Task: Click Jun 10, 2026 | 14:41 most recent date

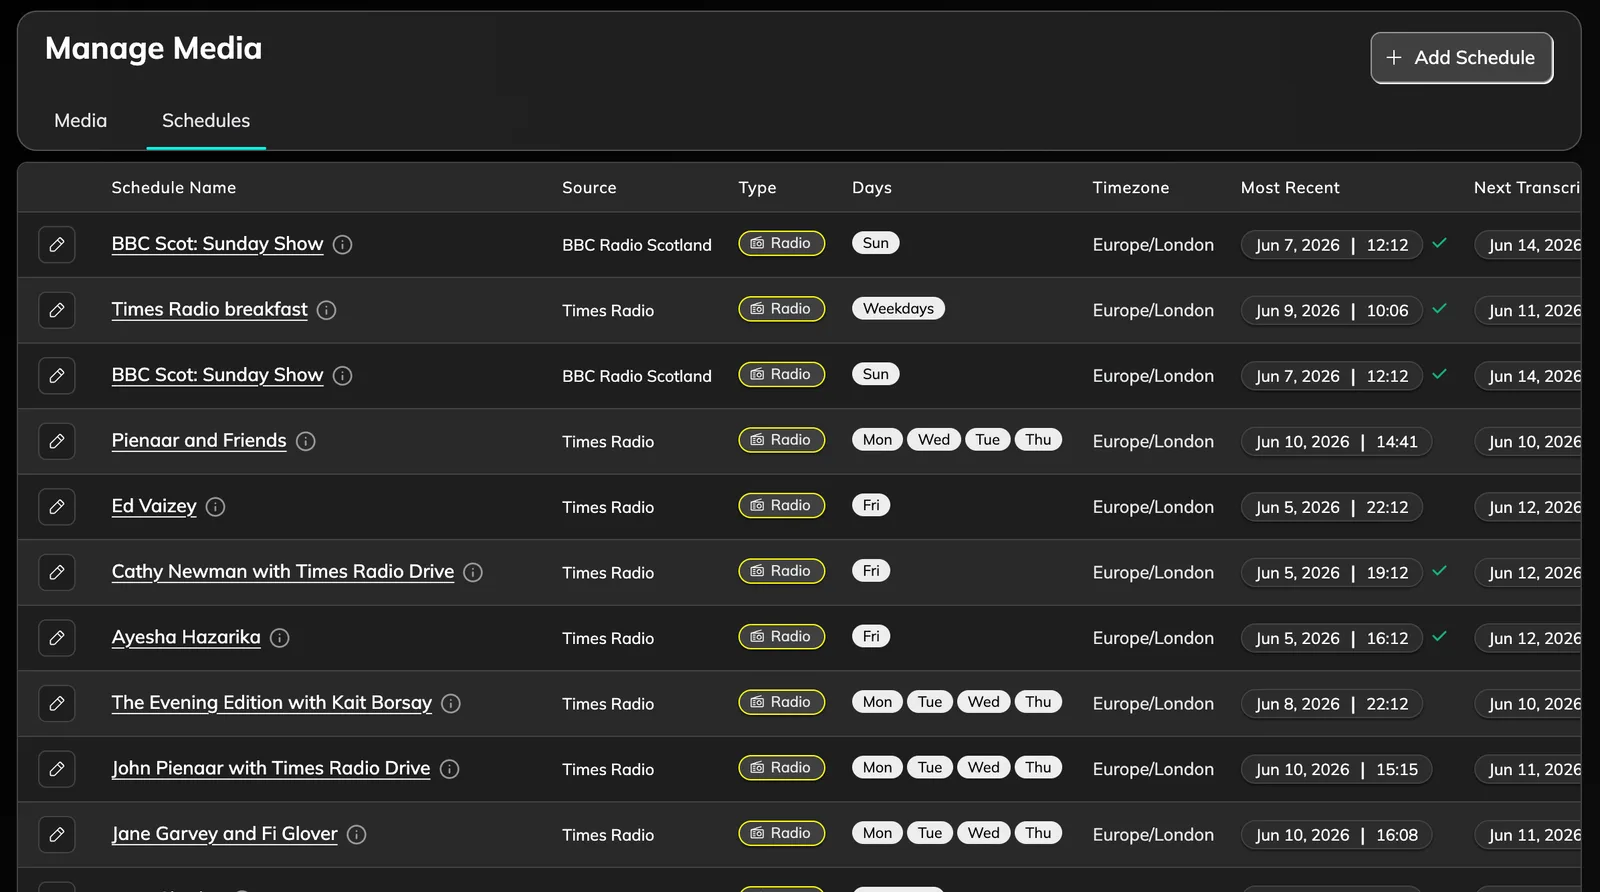Action: [x=1336, y=442]
